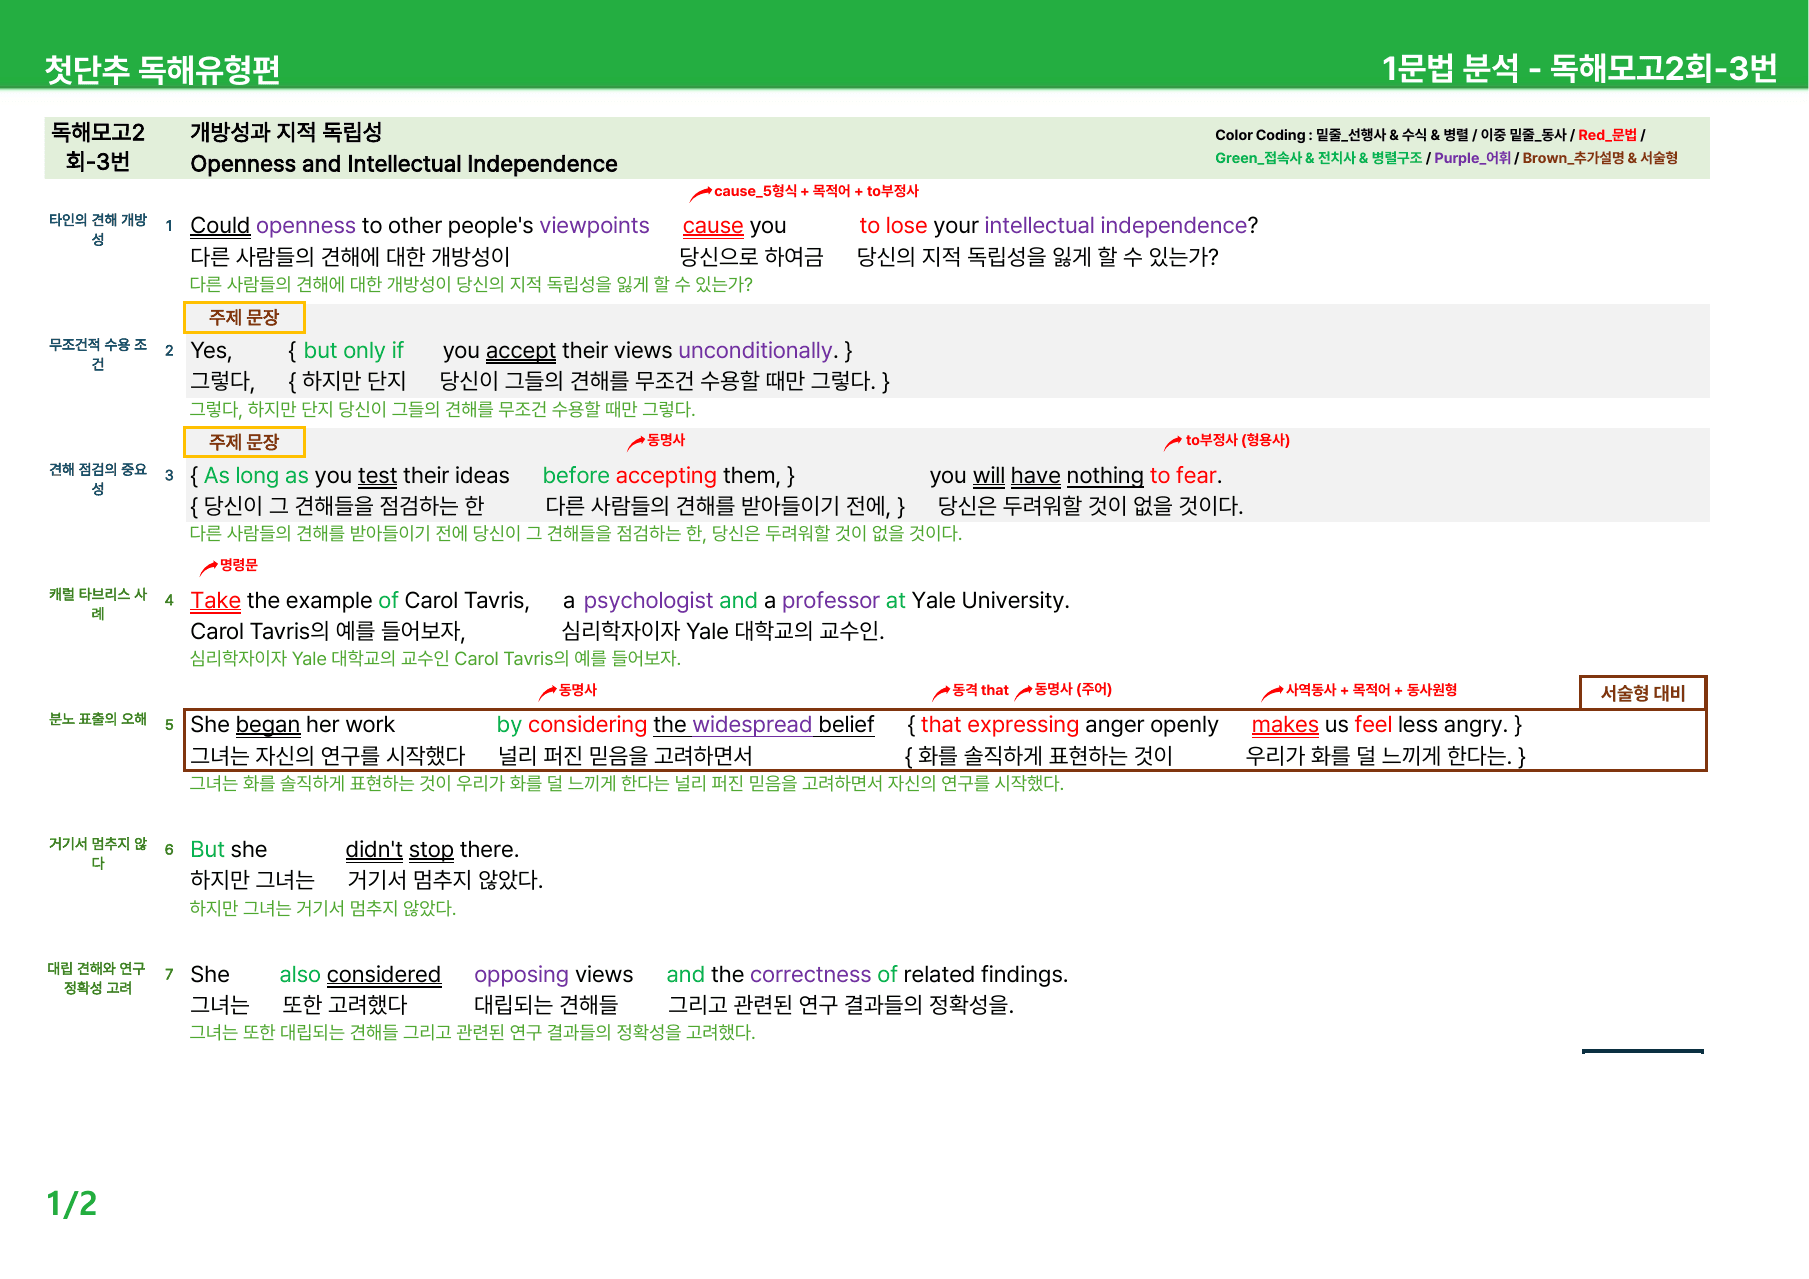Click the purple word 'professor'
Viewport: 1809px width, 1279px height.
click(830, 601)
